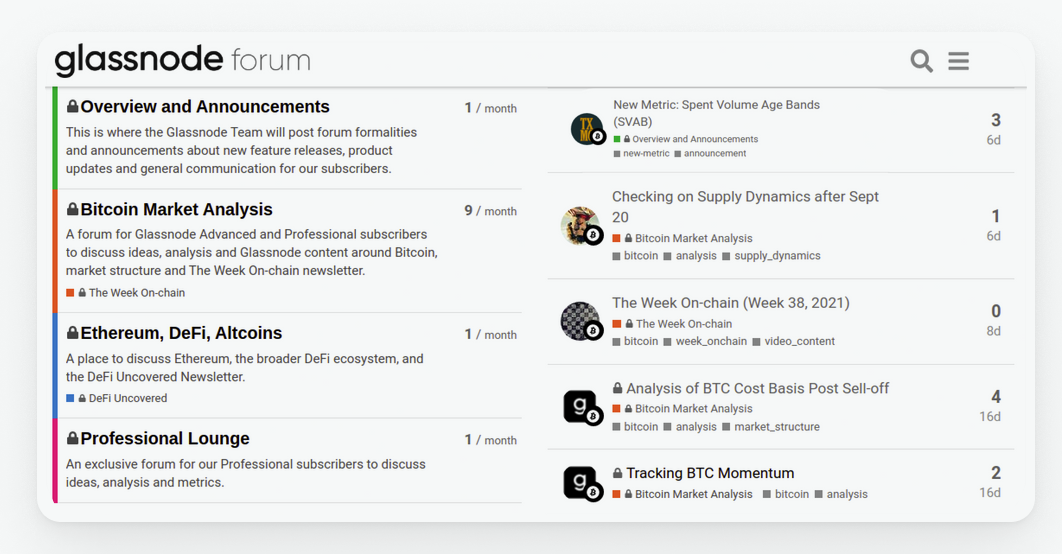Select the market_structure tag
The height and width of the screenshot is (554, 1062).
(x=771, y=427)
